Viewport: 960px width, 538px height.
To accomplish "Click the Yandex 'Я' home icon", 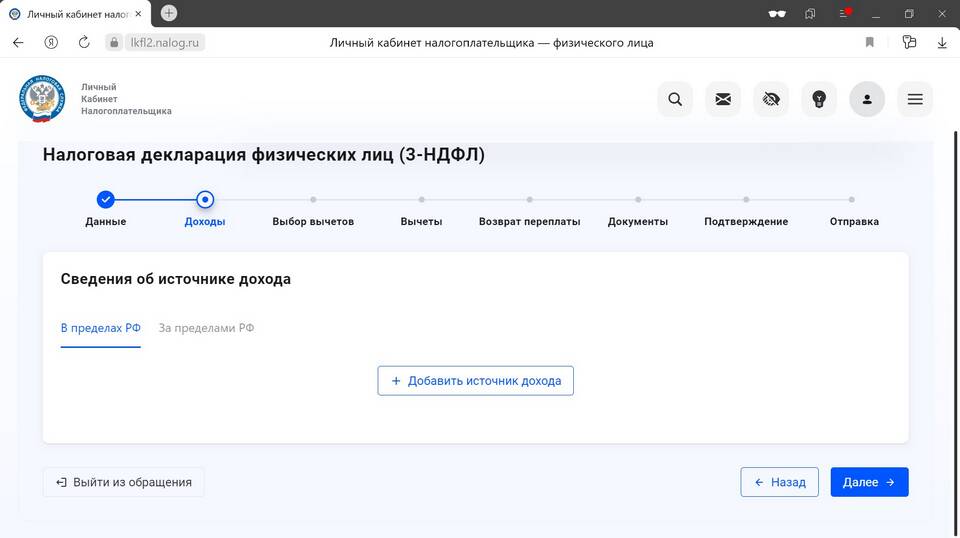I will (51, 43).
